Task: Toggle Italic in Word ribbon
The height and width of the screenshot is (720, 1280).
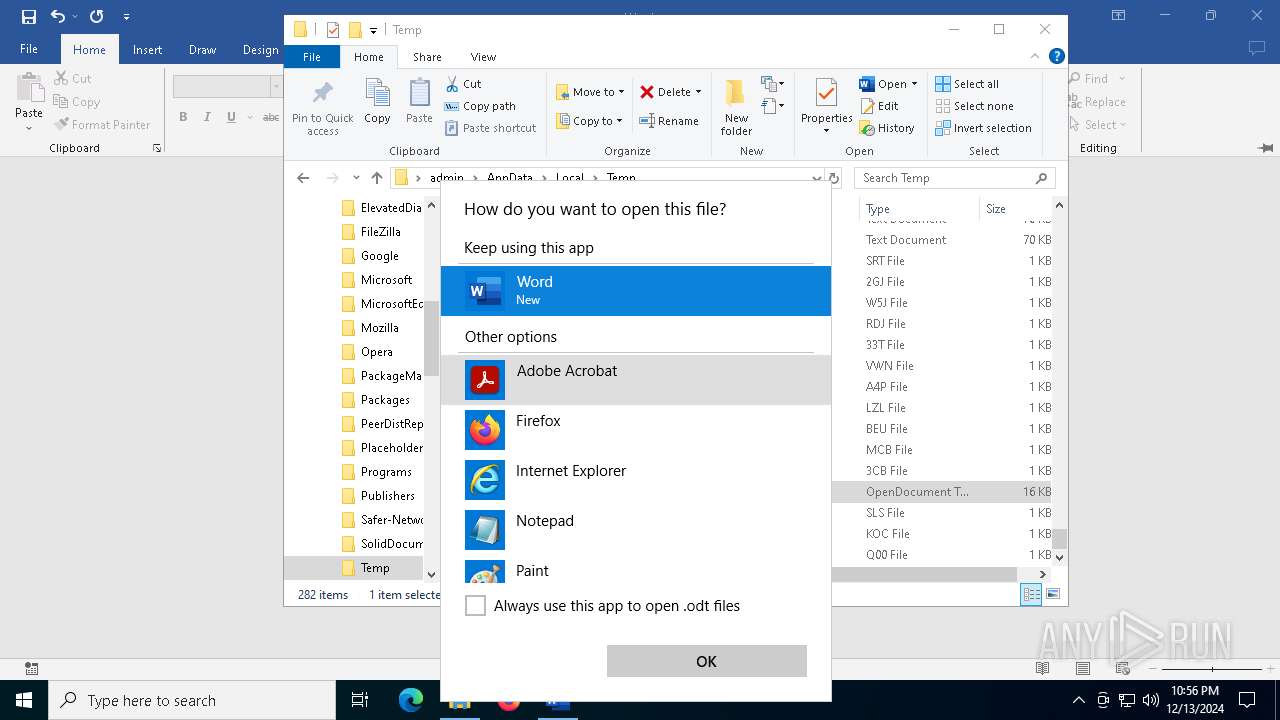Action: pos(207,117)
